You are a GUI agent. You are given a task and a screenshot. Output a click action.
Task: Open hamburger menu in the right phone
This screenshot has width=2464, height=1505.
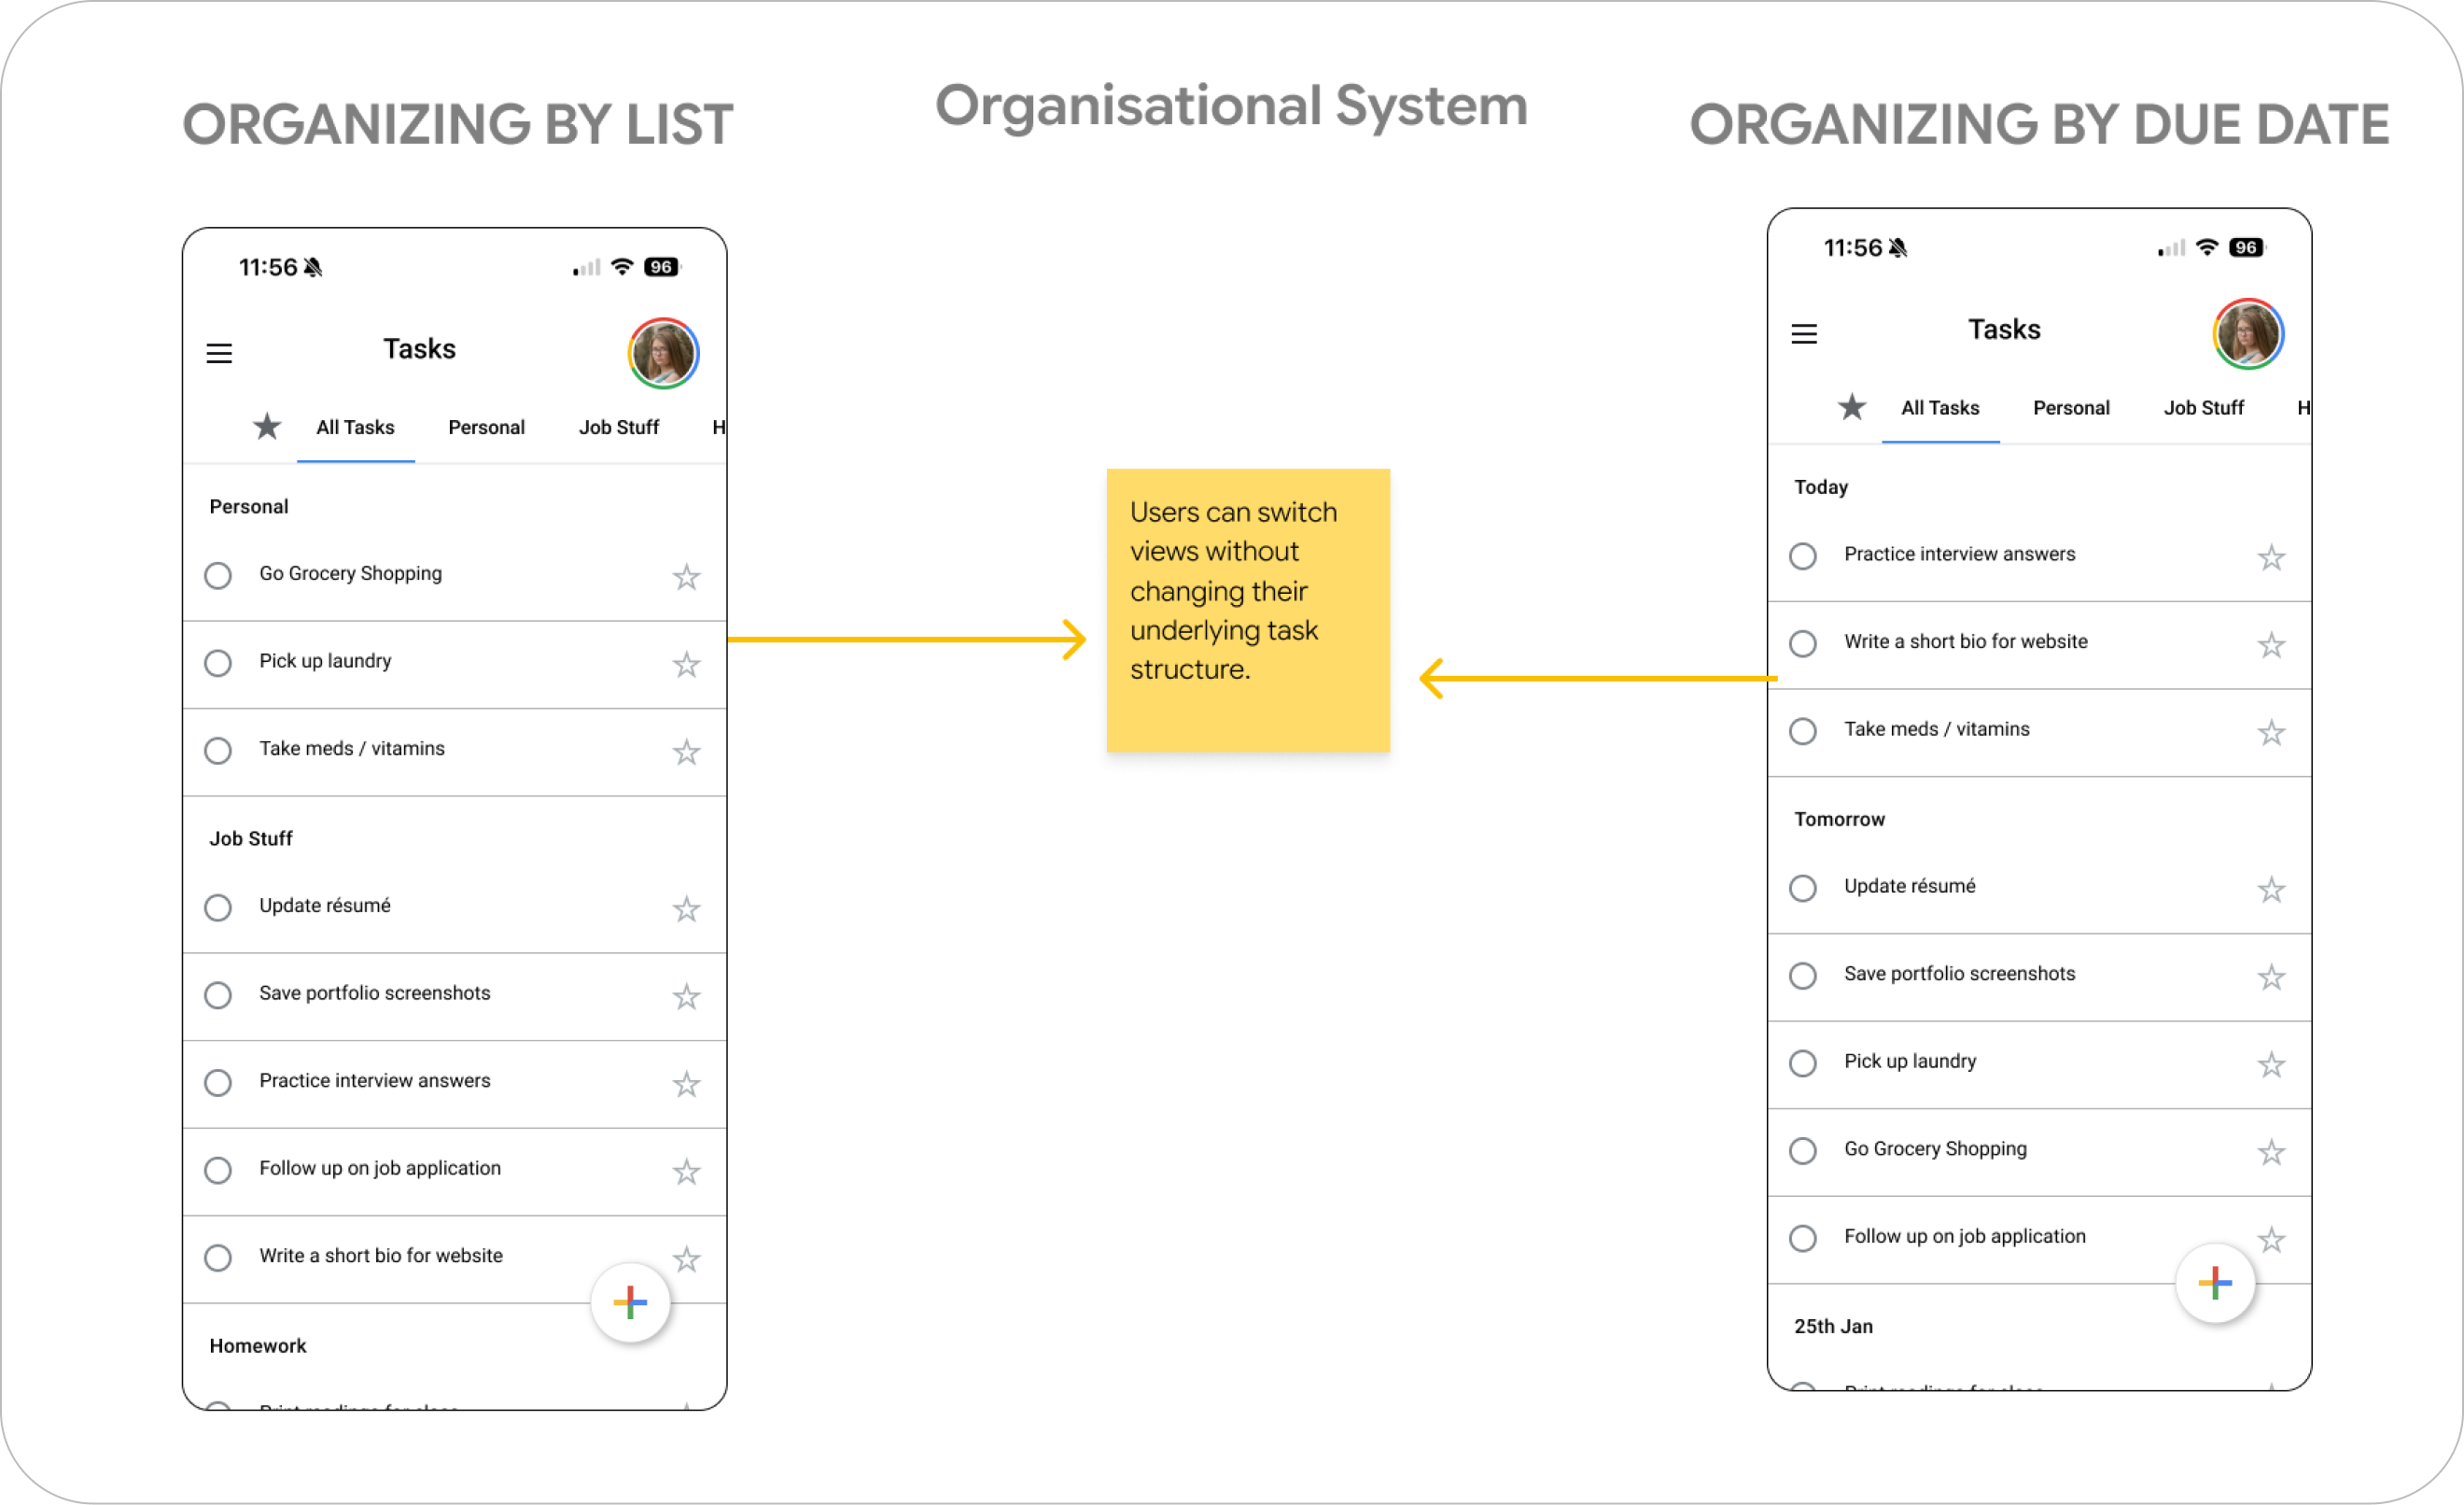1804,334
